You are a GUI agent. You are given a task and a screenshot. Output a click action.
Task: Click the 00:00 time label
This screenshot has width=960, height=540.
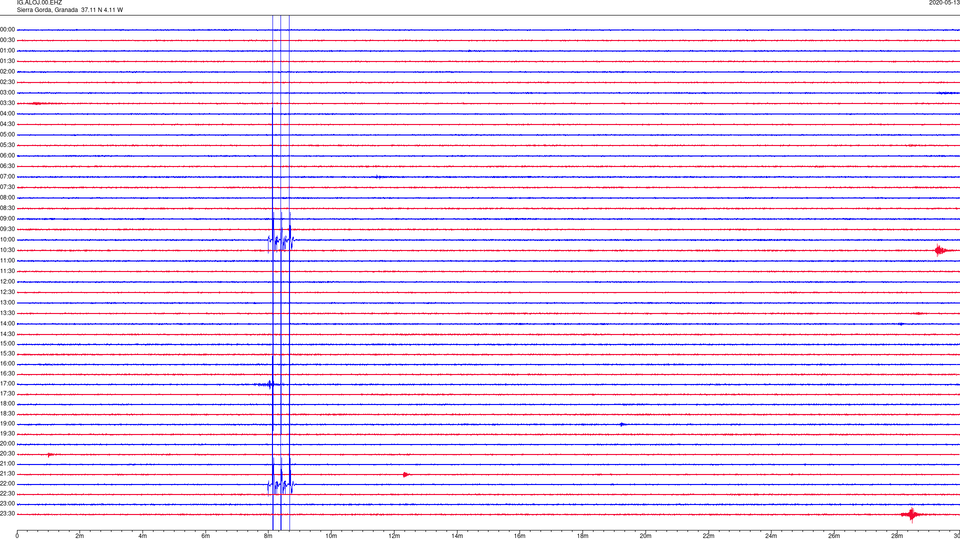tap(7, 29)
